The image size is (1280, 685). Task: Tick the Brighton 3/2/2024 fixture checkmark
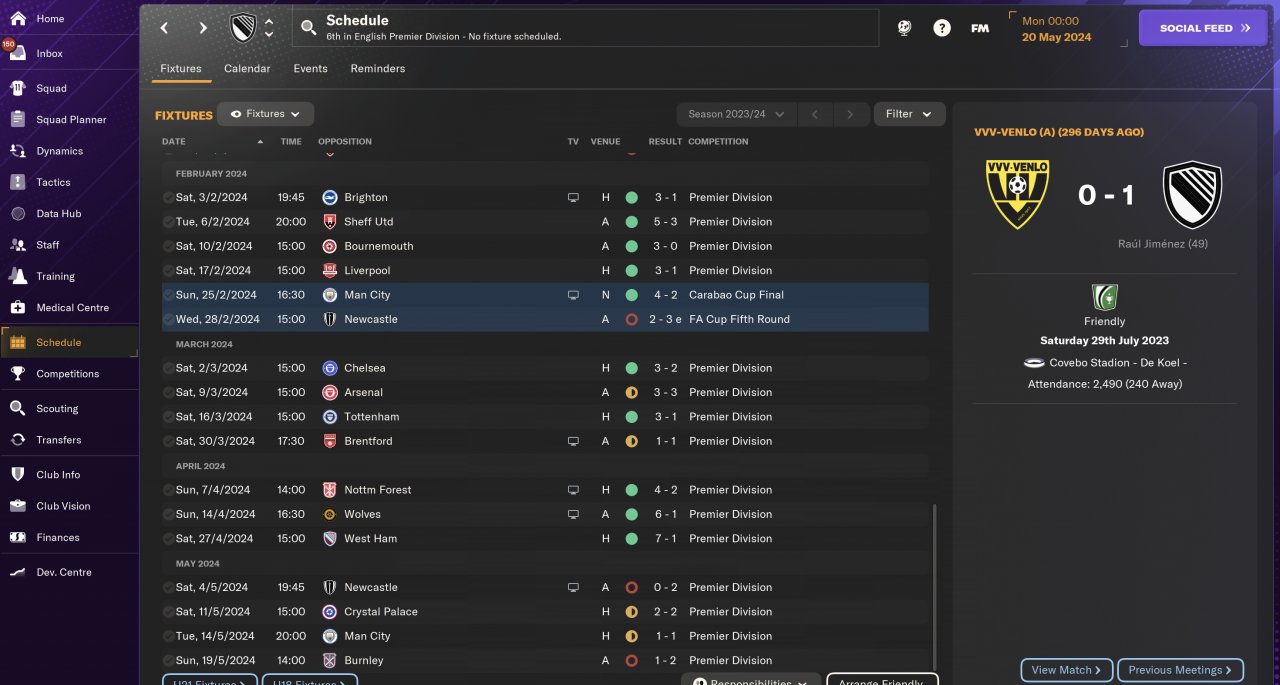[168, 198]
